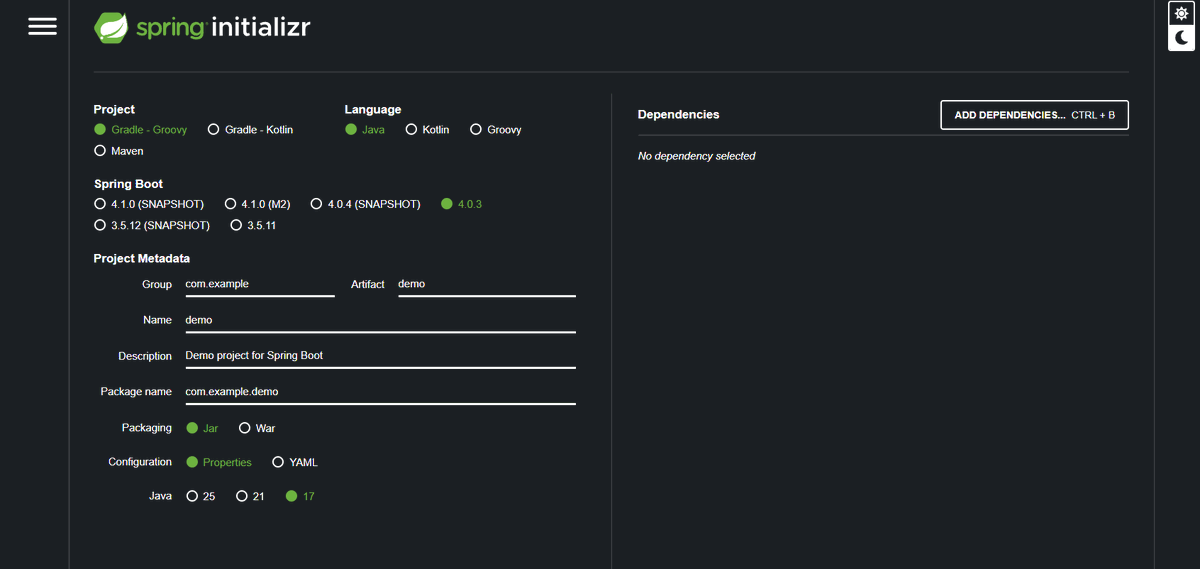Select Java version 17
This screenshot has width=1200, height=569.
click(300, 496)
